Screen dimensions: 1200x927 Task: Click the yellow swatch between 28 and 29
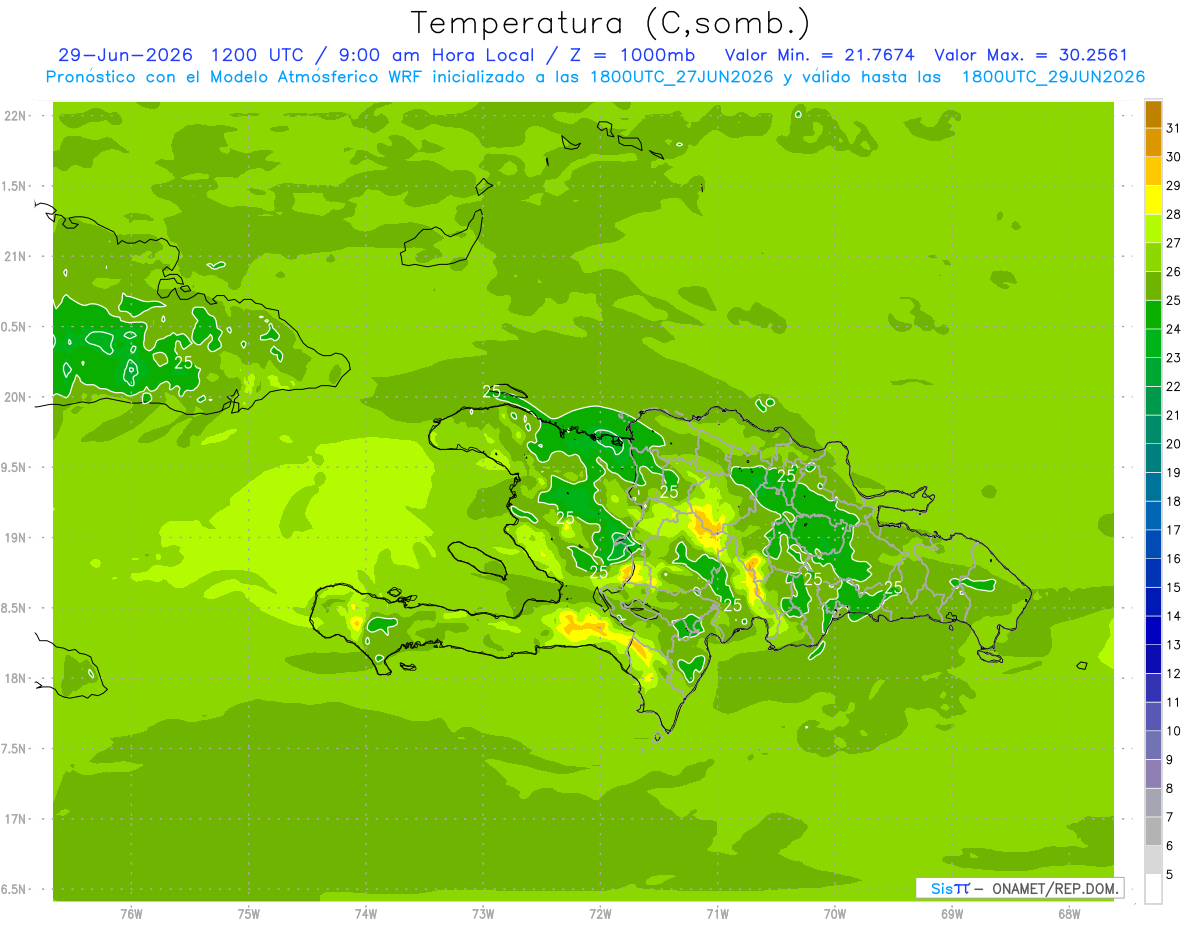coord(1153,200)
